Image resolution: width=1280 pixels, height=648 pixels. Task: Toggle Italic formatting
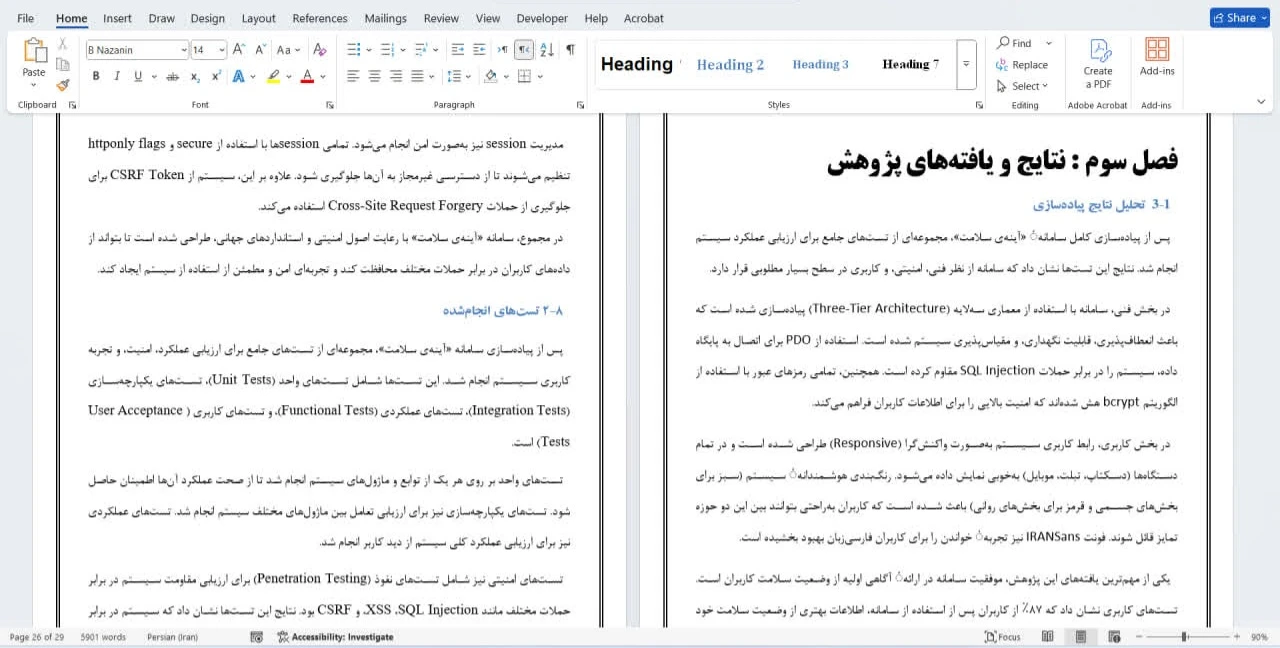click(x=117, y=76)
